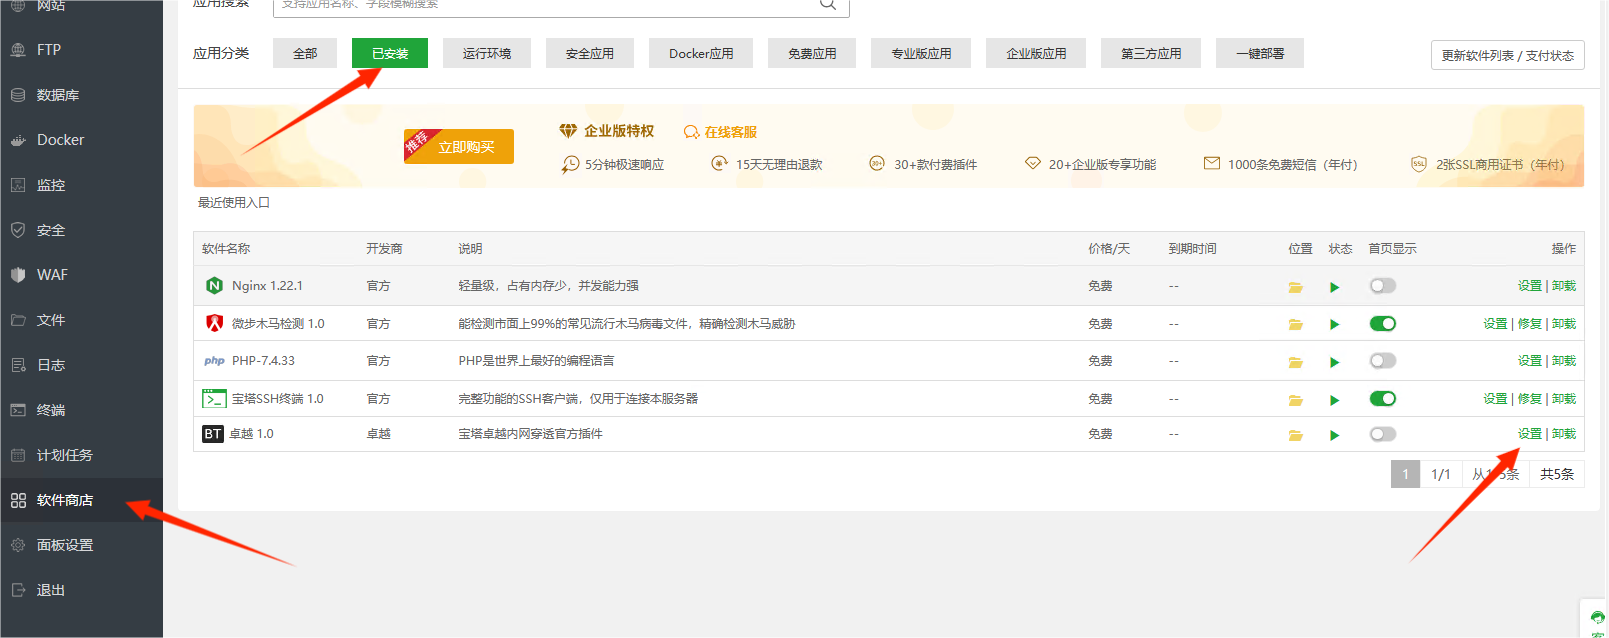Viewport: 1609px width, 638px height.
Task: Click the PHP-7.4.33 status play icon
Action: click(1334, 362)
